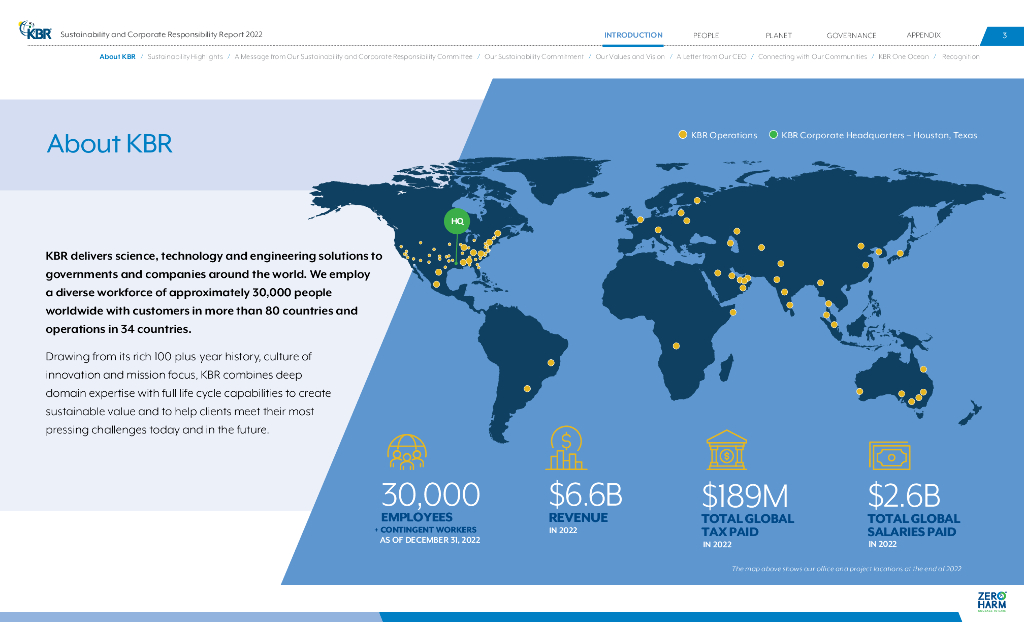Go to the Planet tab
Image resolution: width=1024 pixels, height=622 pixels.
[778, 35]
